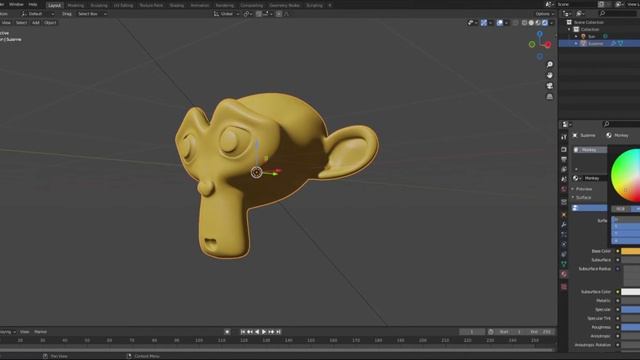Select solid viewport shading
Image resolution: width=640 pixels, height=360 pixels.
pos(531,23)
